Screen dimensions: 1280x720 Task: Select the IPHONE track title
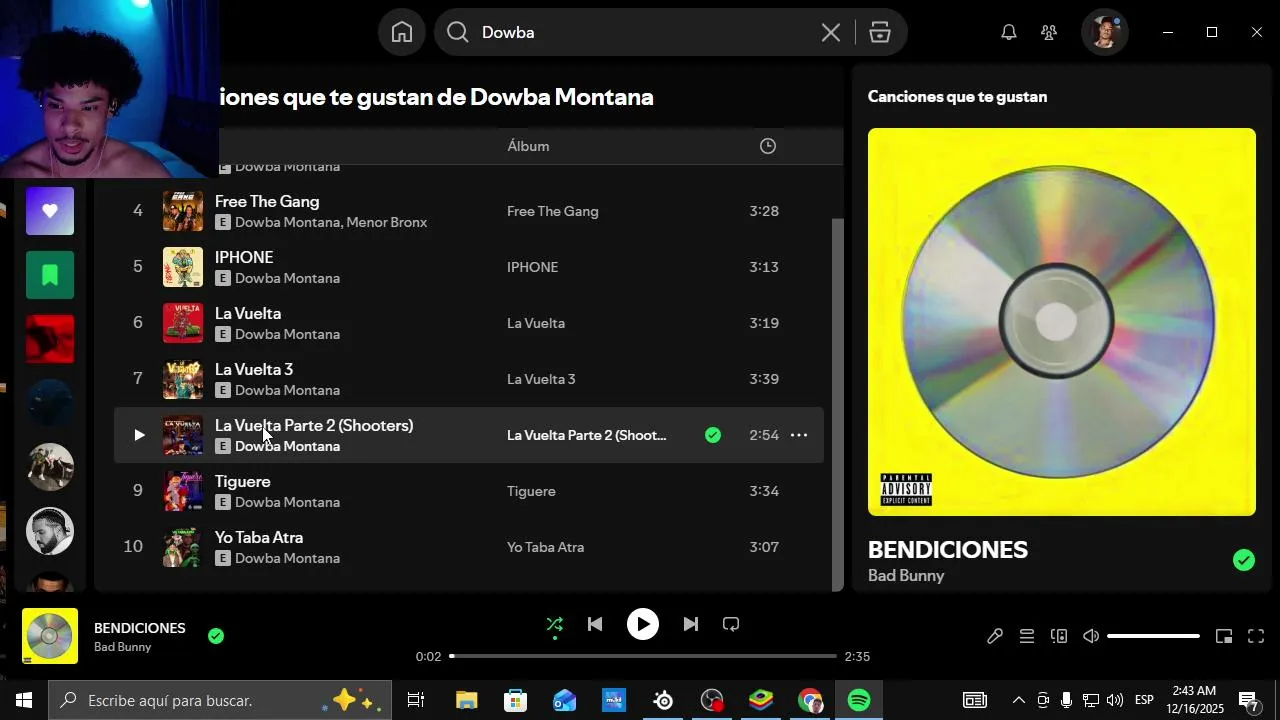pos(244,257)
